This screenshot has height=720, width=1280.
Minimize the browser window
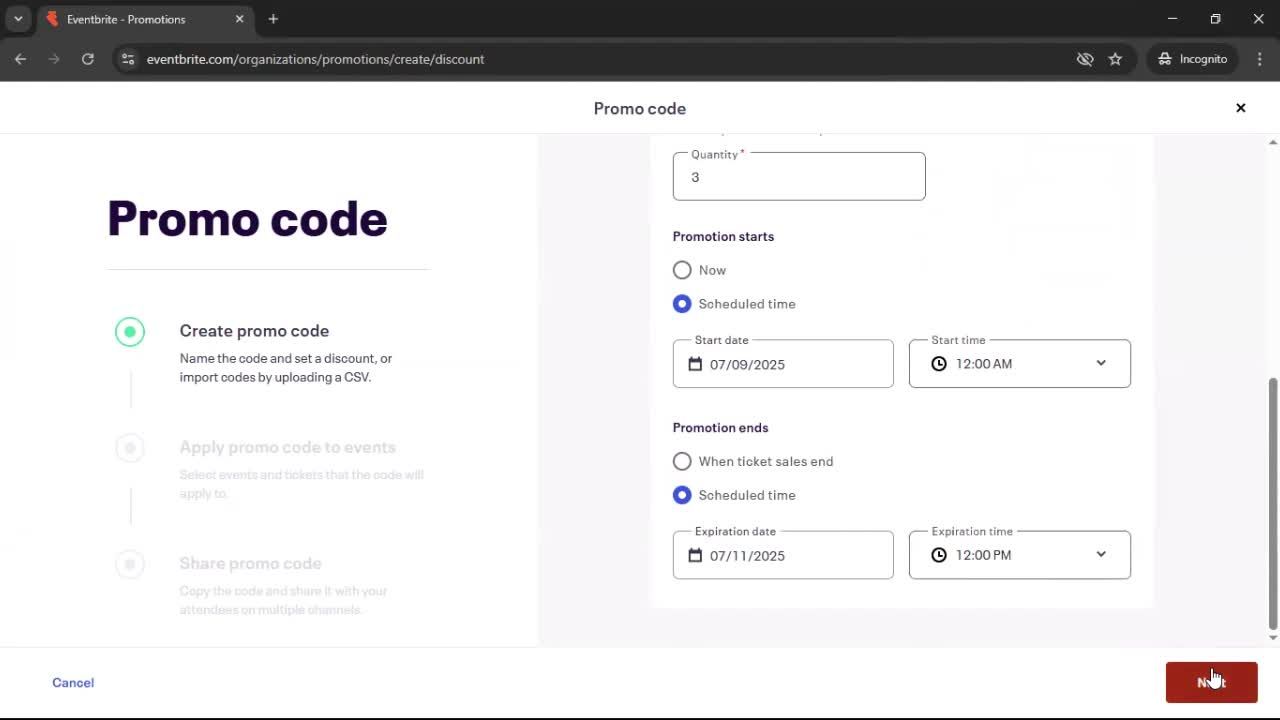1172,19
